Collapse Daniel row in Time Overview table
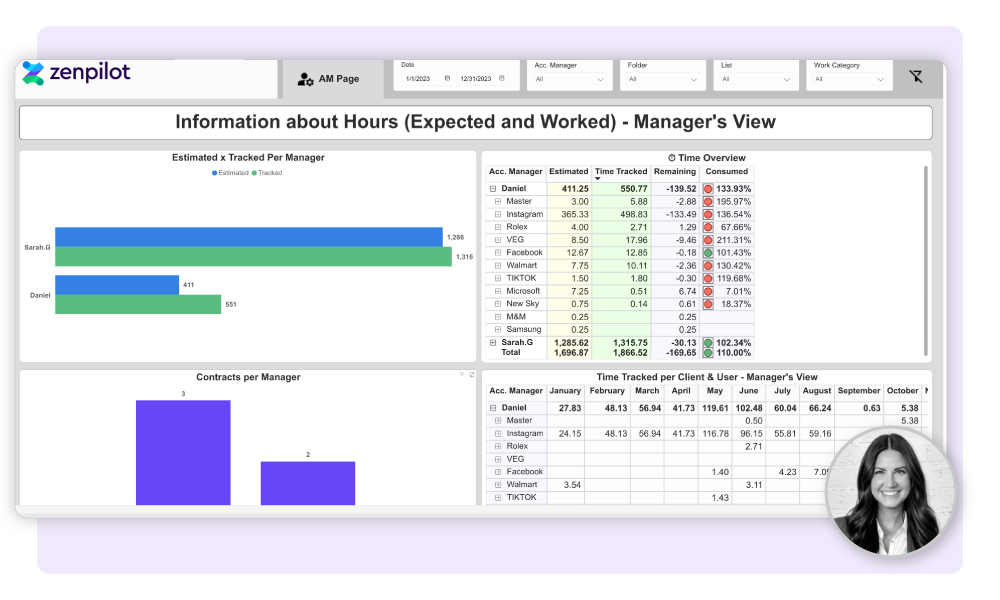1000x600 pixels. 493,189
